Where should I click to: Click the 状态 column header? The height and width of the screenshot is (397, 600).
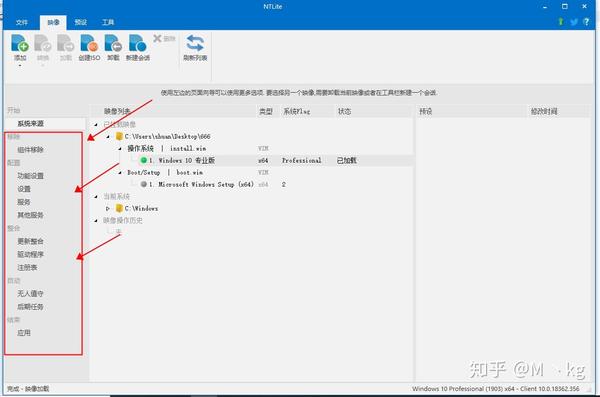(x=374, y=111)
